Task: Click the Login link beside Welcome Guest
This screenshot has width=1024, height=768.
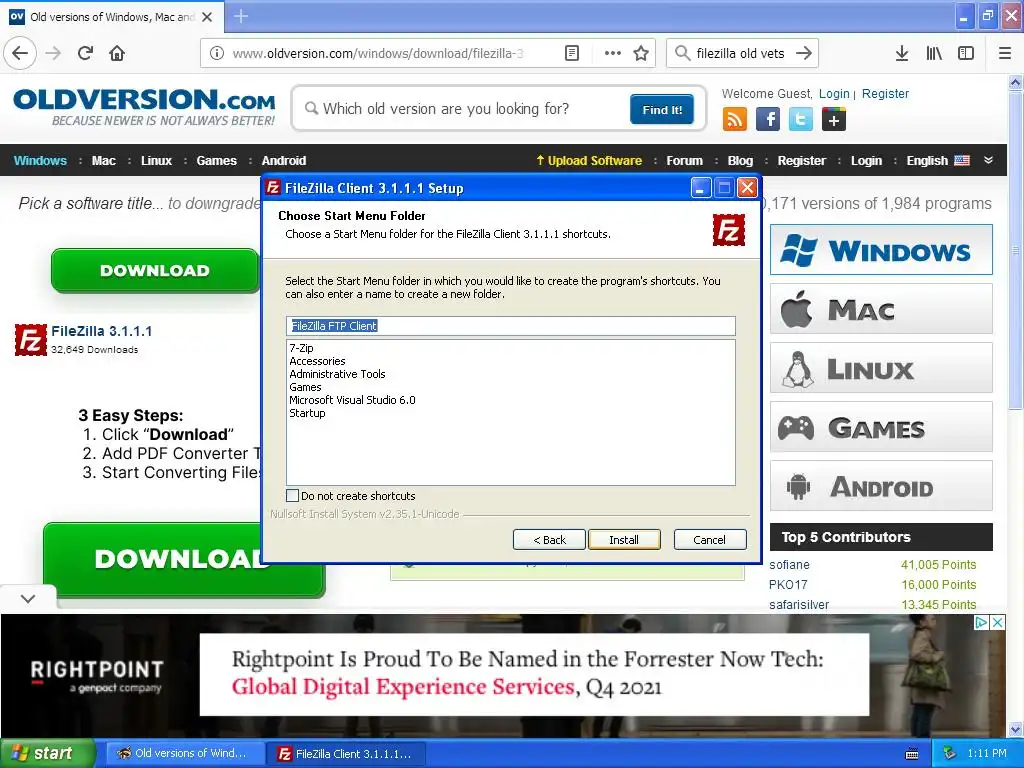Action: pyautogui.click(x=835, y=93)
